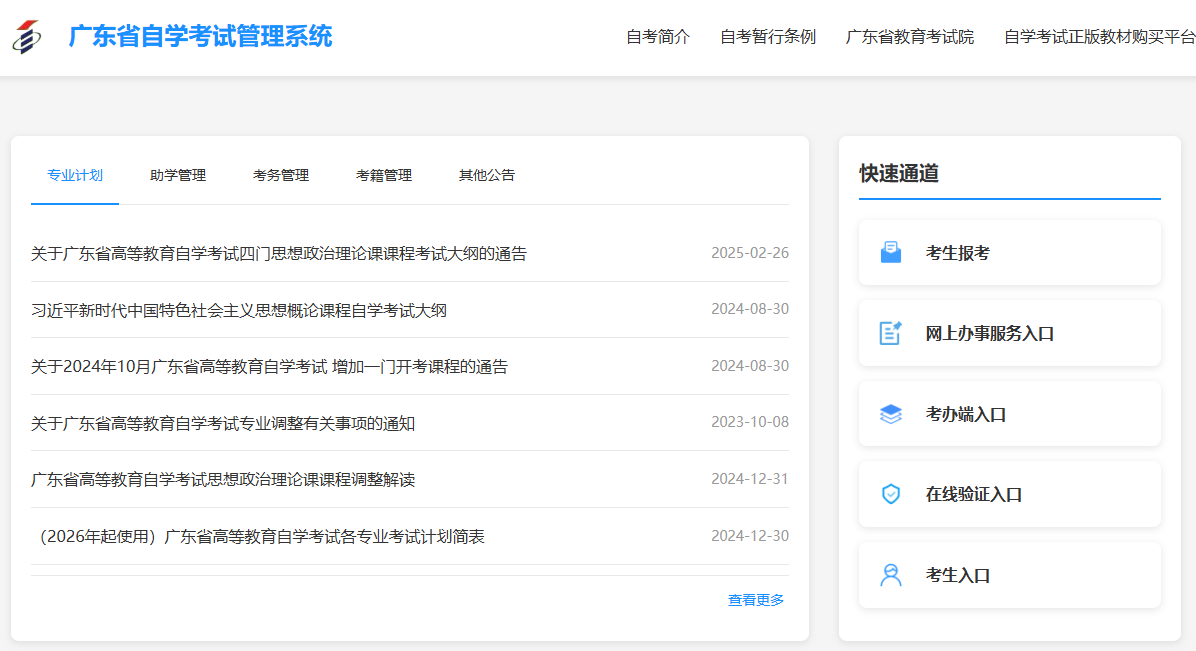
Task: Open the 专业调整有关事项的通知 notice
Action: pos(223,423)
